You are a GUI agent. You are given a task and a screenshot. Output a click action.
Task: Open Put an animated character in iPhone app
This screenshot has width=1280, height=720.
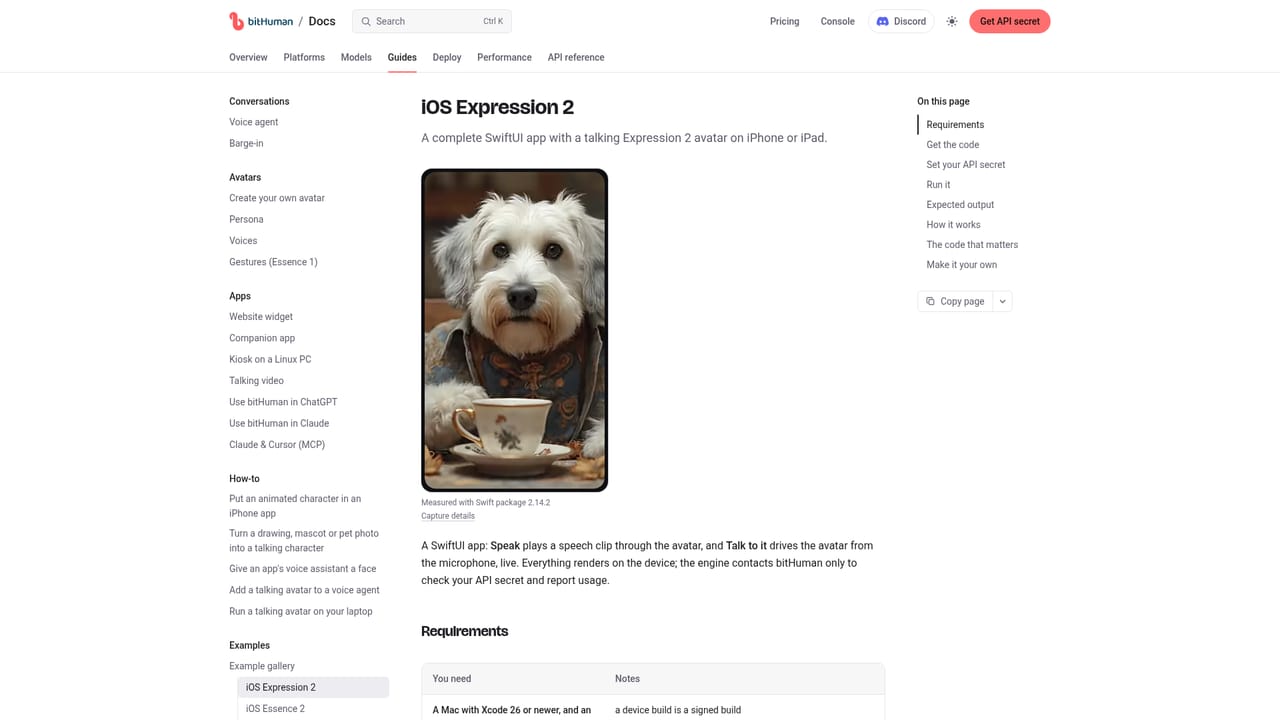(x=295, y=506)
